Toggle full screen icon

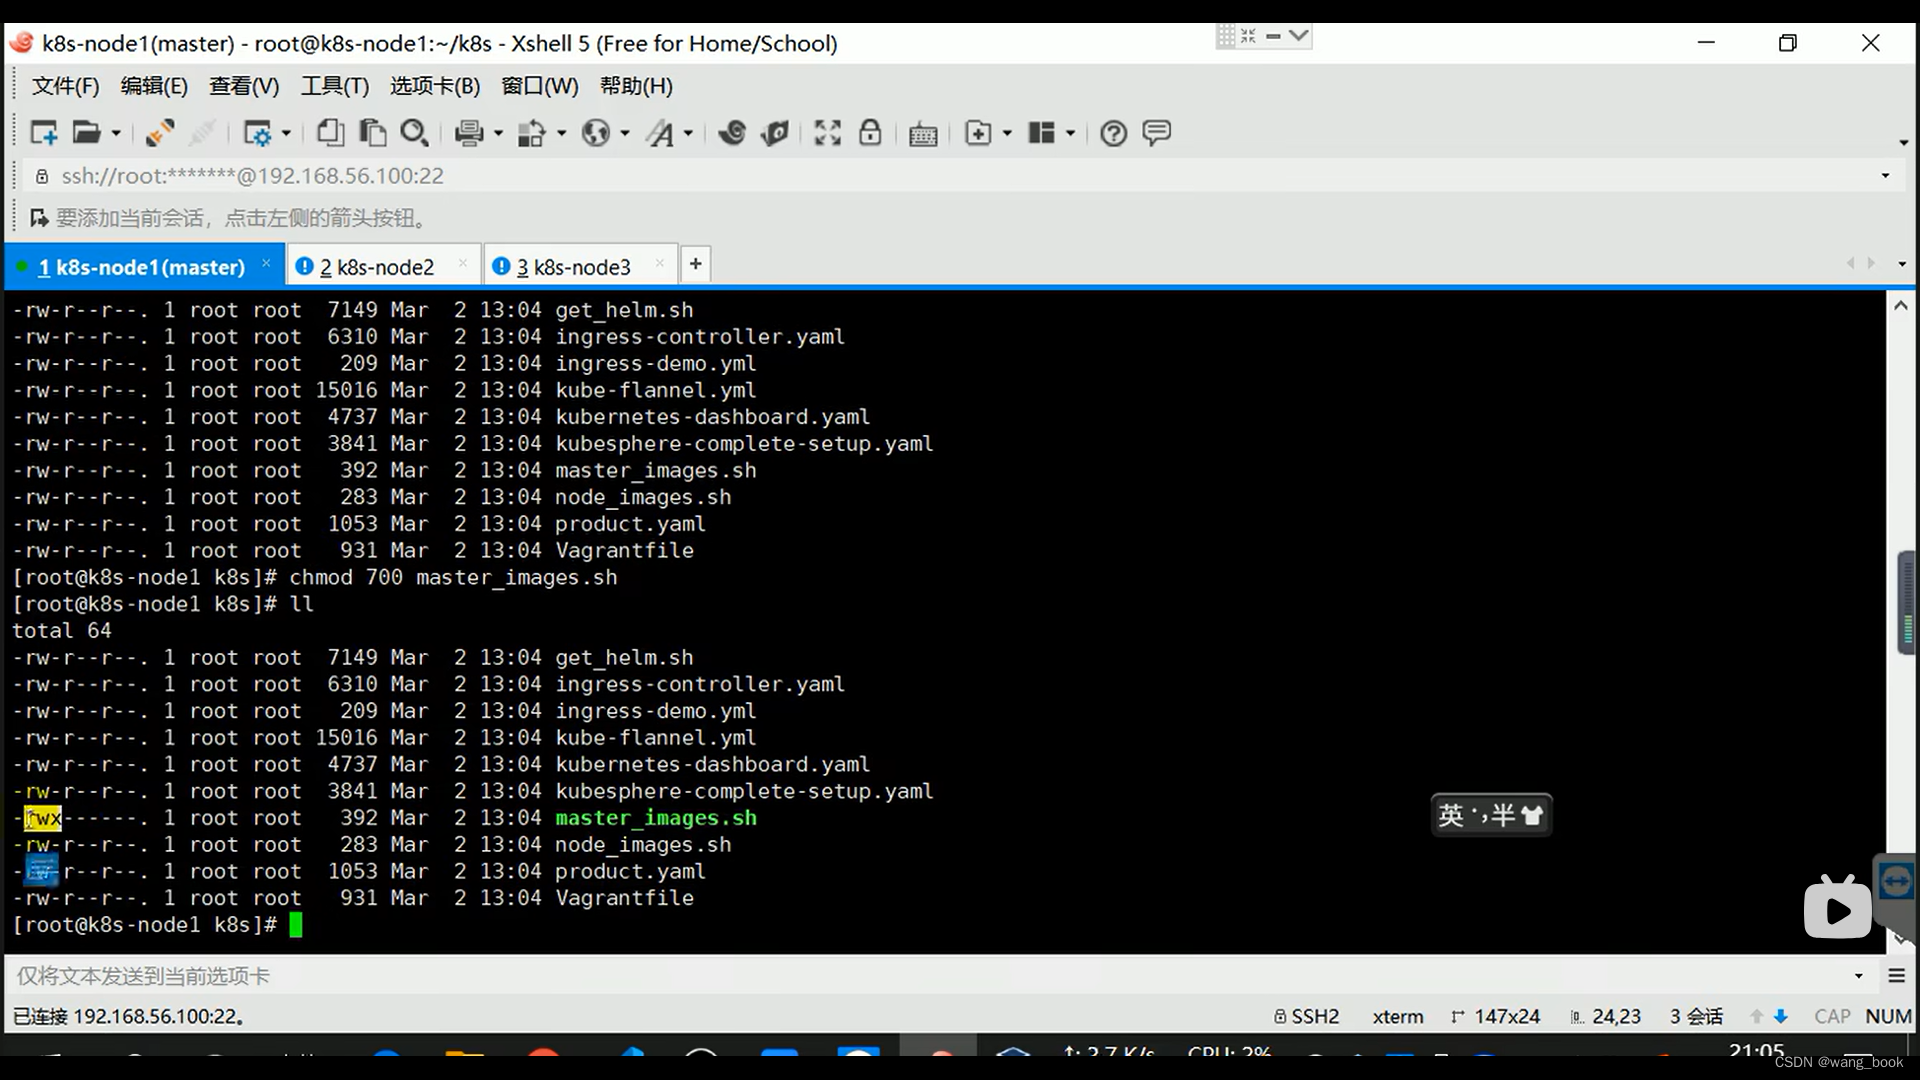coord(827,133)
